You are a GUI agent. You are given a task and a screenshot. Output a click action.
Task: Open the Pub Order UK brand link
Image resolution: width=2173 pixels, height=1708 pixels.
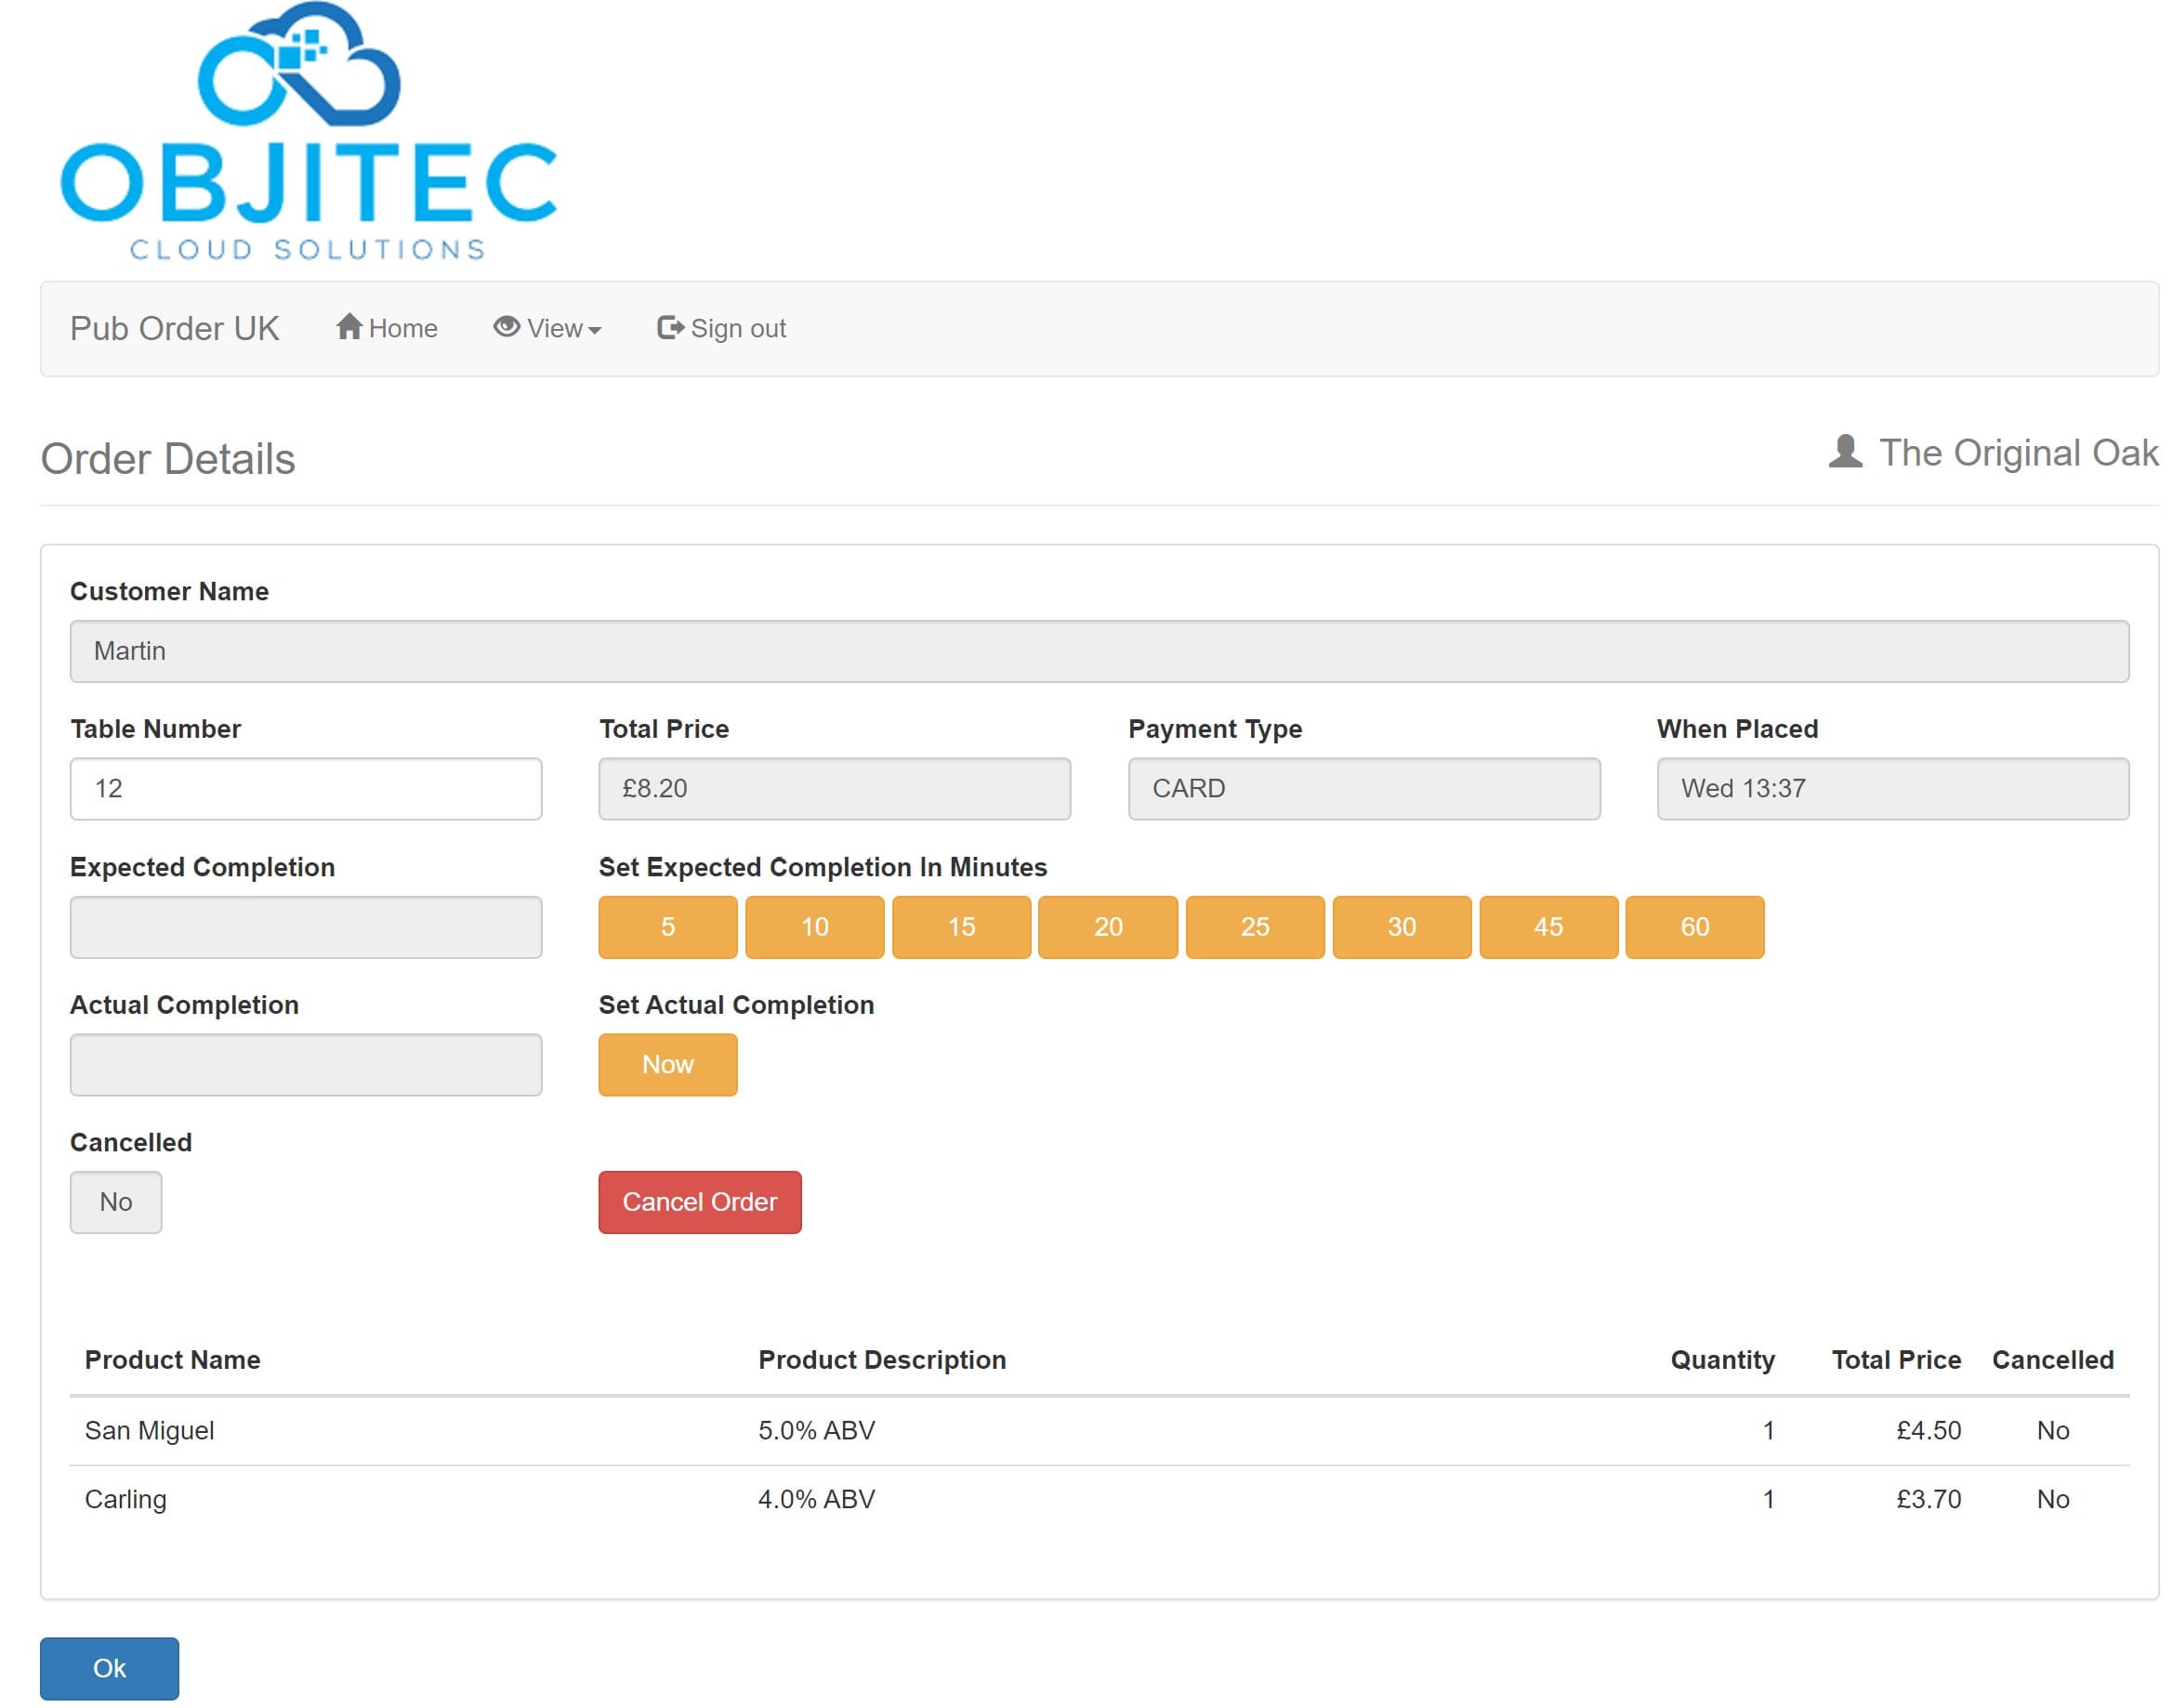pyautogui.click(x=174, y=329)
